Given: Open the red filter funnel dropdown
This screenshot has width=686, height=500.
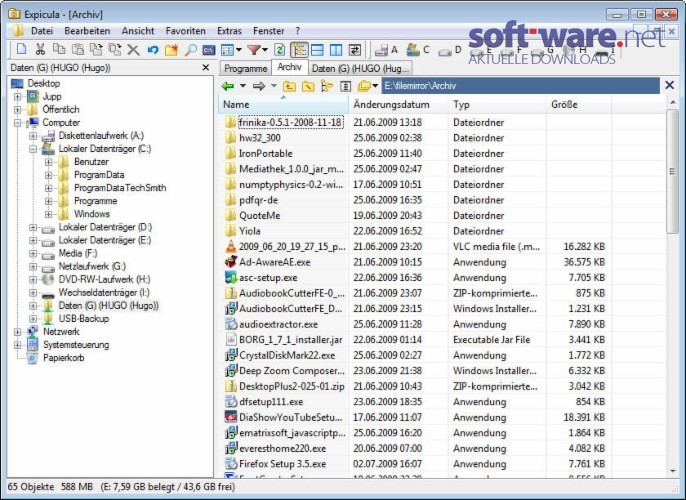Looking at the screenshot, I should (x=265, y=50).
